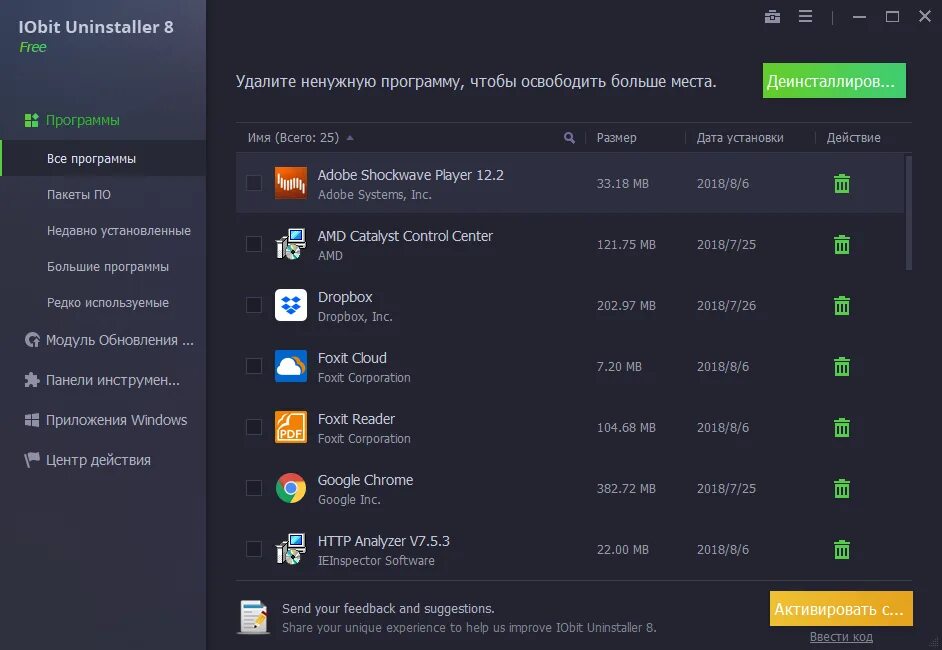Click the 121.75 MB size value

(x=626, y=245)
